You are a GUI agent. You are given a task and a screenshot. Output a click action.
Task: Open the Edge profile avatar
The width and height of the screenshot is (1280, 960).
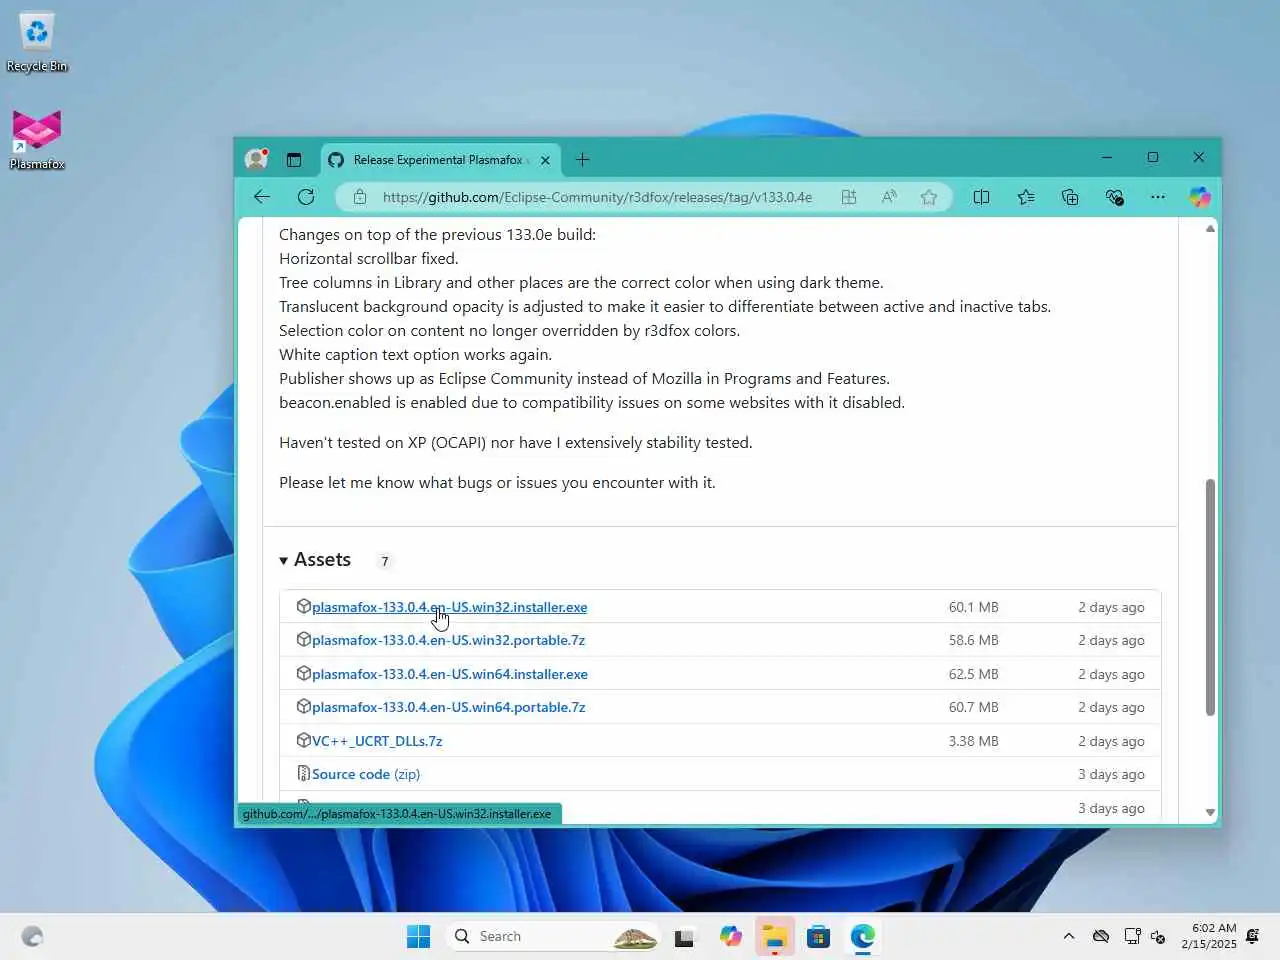click(x=257, y=159)
